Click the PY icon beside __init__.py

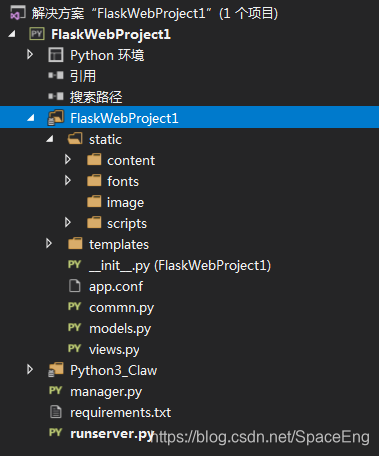click(74, 264)
